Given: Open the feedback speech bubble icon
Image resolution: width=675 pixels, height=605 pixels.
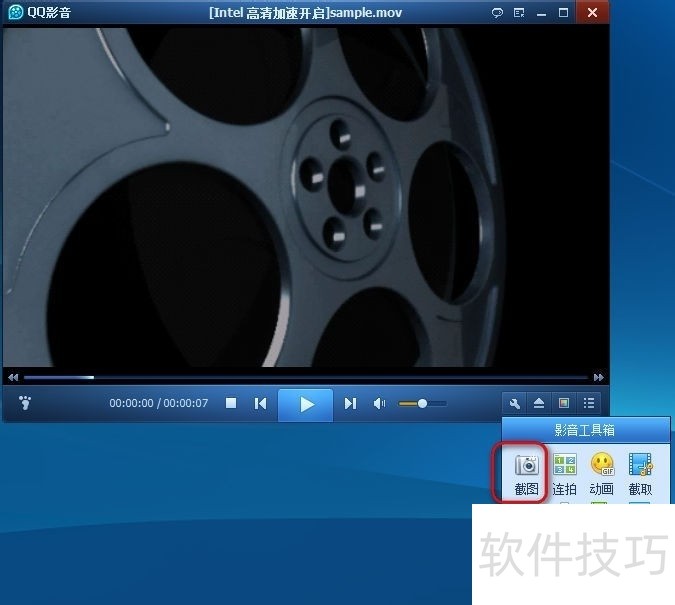Looking at the screenshot, I should pyautogui.click(x=497, y=13).
